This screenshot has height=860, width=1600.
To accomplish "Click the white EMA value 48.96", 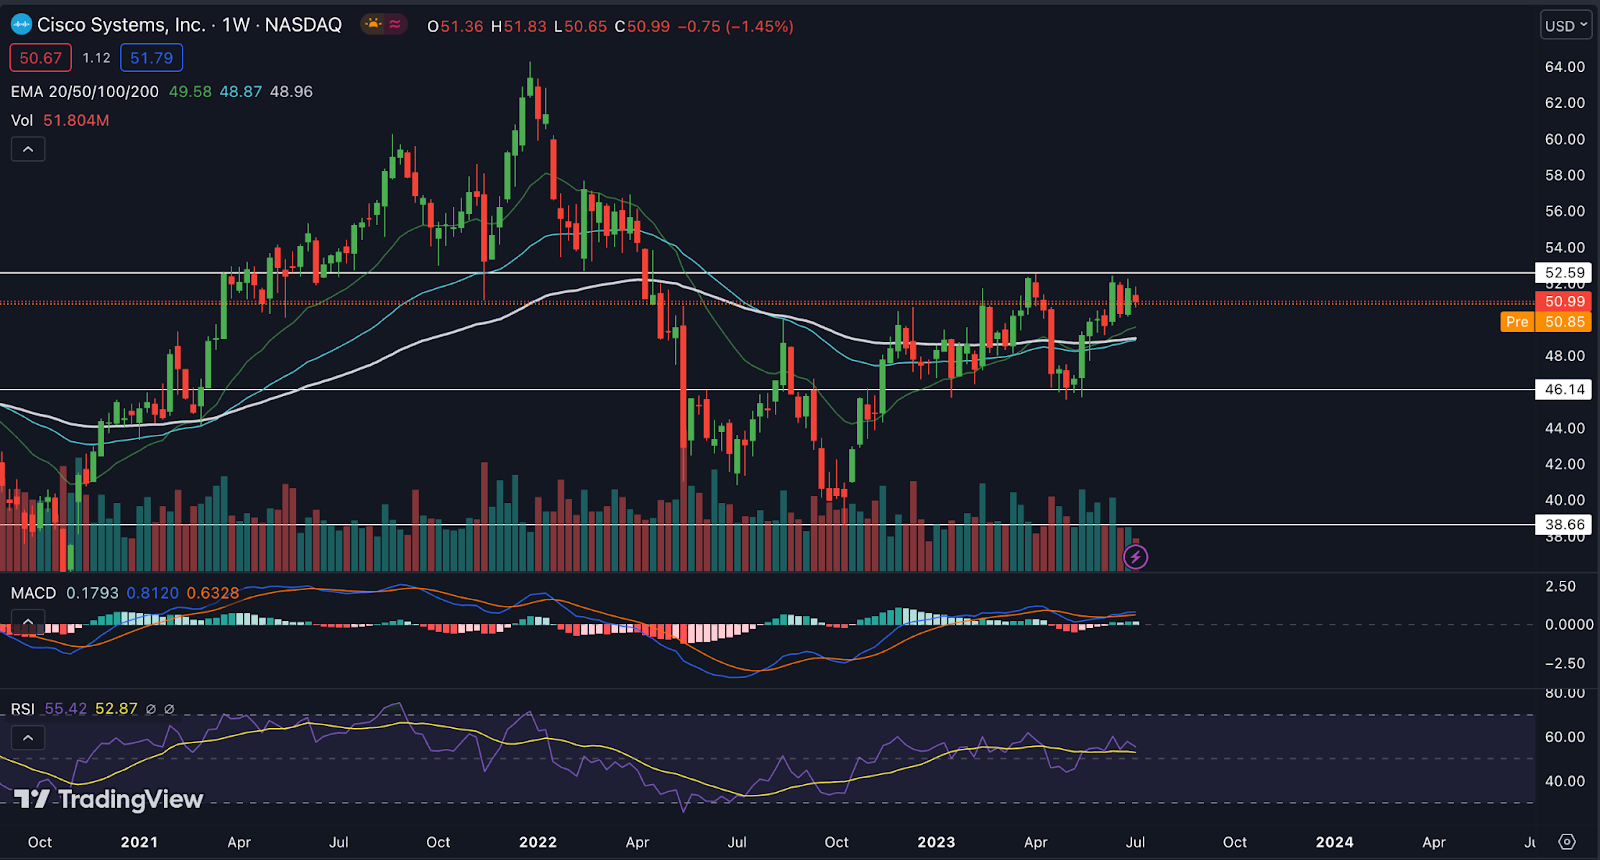I will (292, 91).
